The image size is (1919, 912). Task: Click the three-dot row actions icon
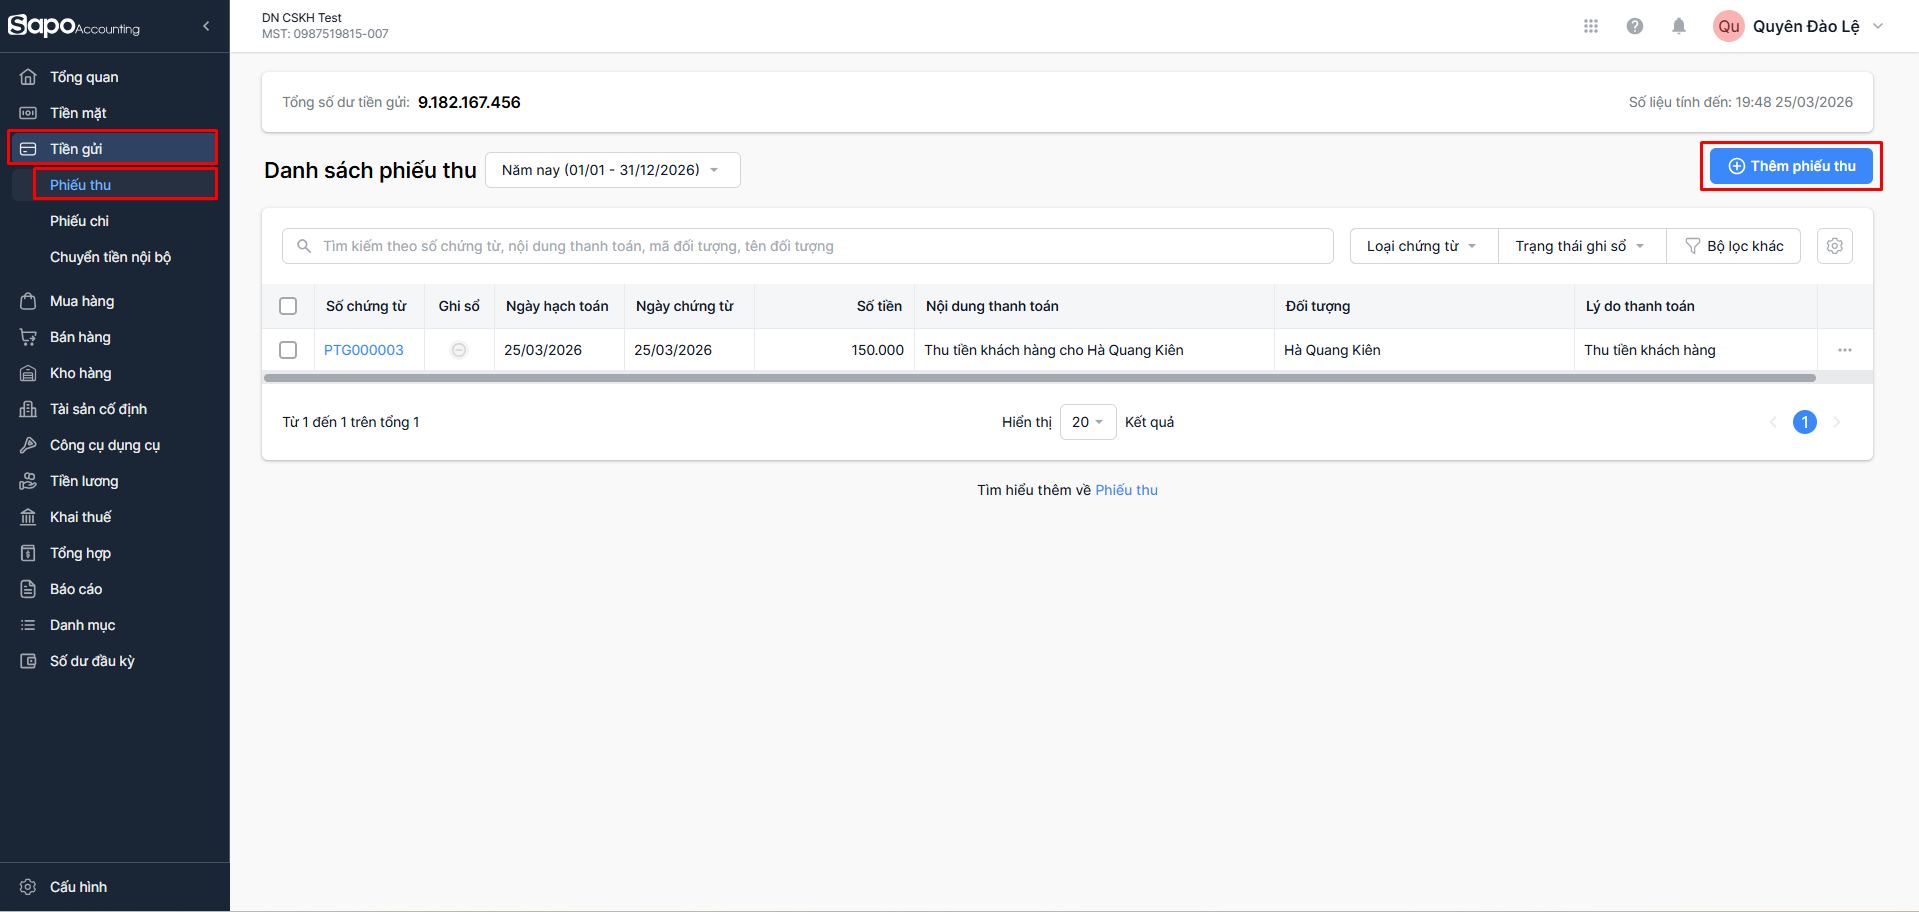coord(1844,350)
